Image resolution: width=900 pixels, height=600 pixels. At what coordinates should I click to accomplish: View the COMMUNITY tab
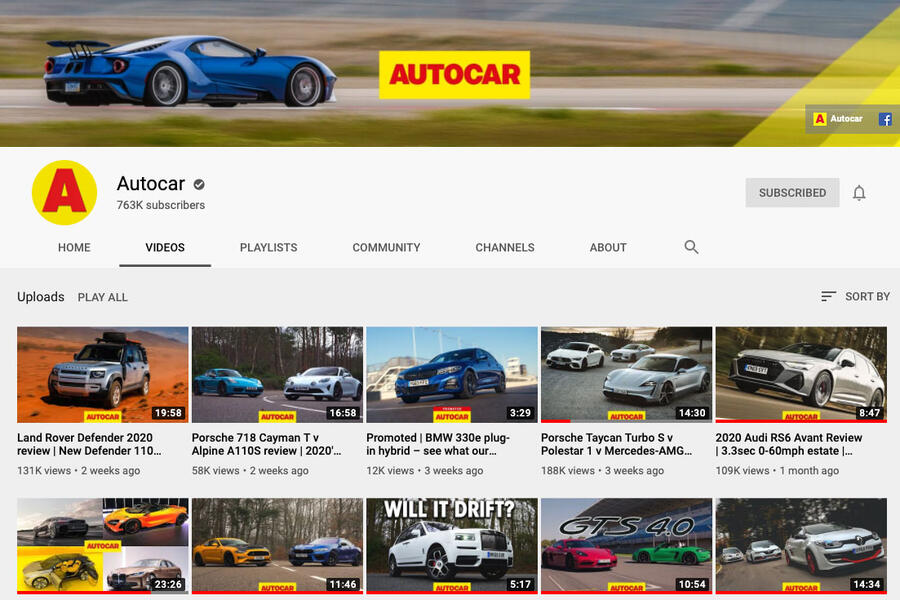point(386,247)
